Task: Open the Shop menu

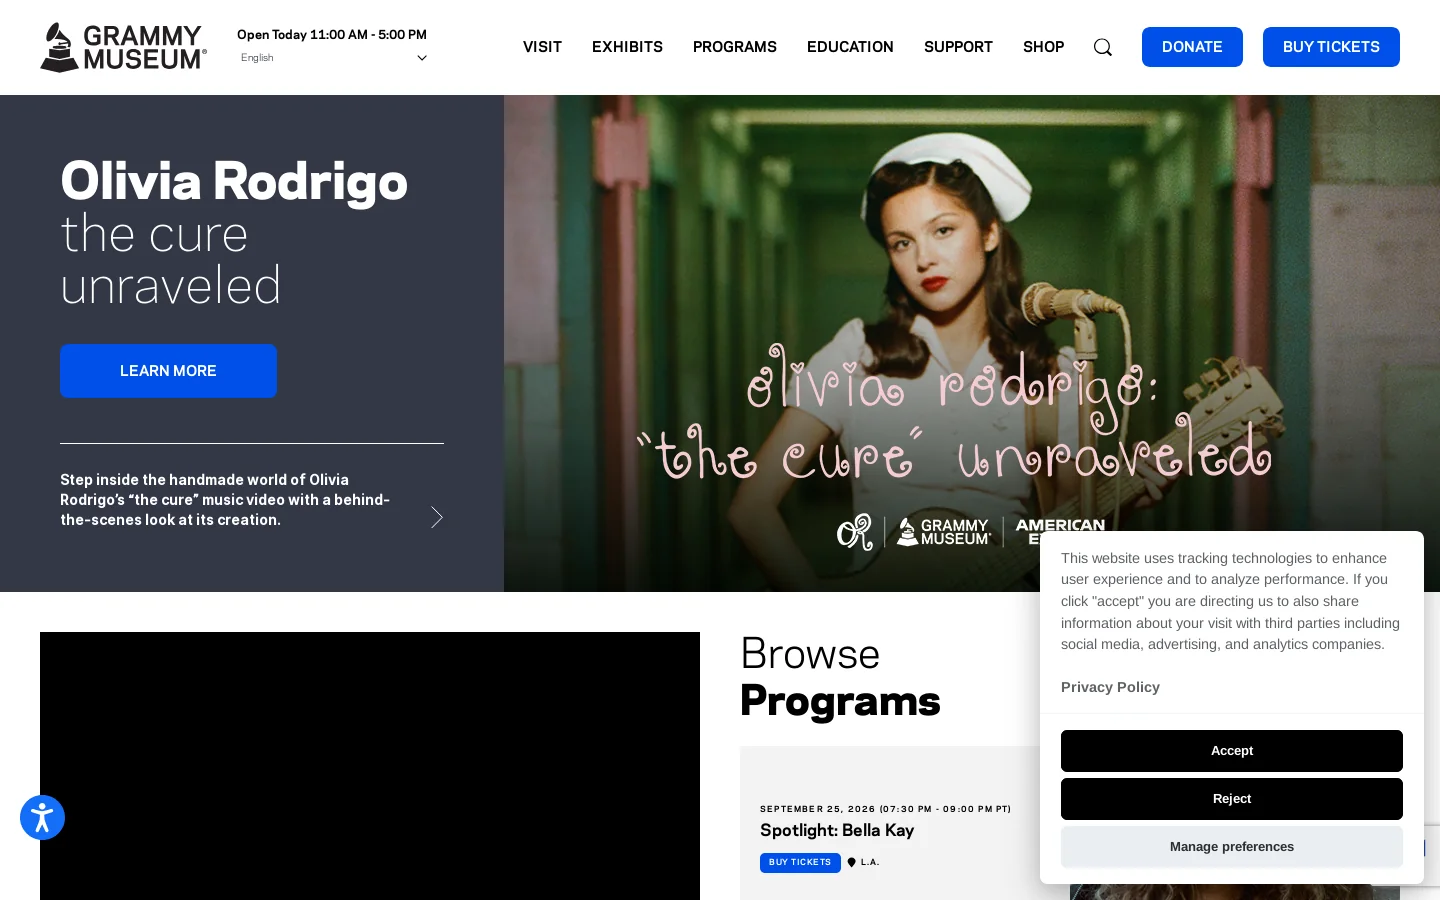Action: (x=1043, y=47)
